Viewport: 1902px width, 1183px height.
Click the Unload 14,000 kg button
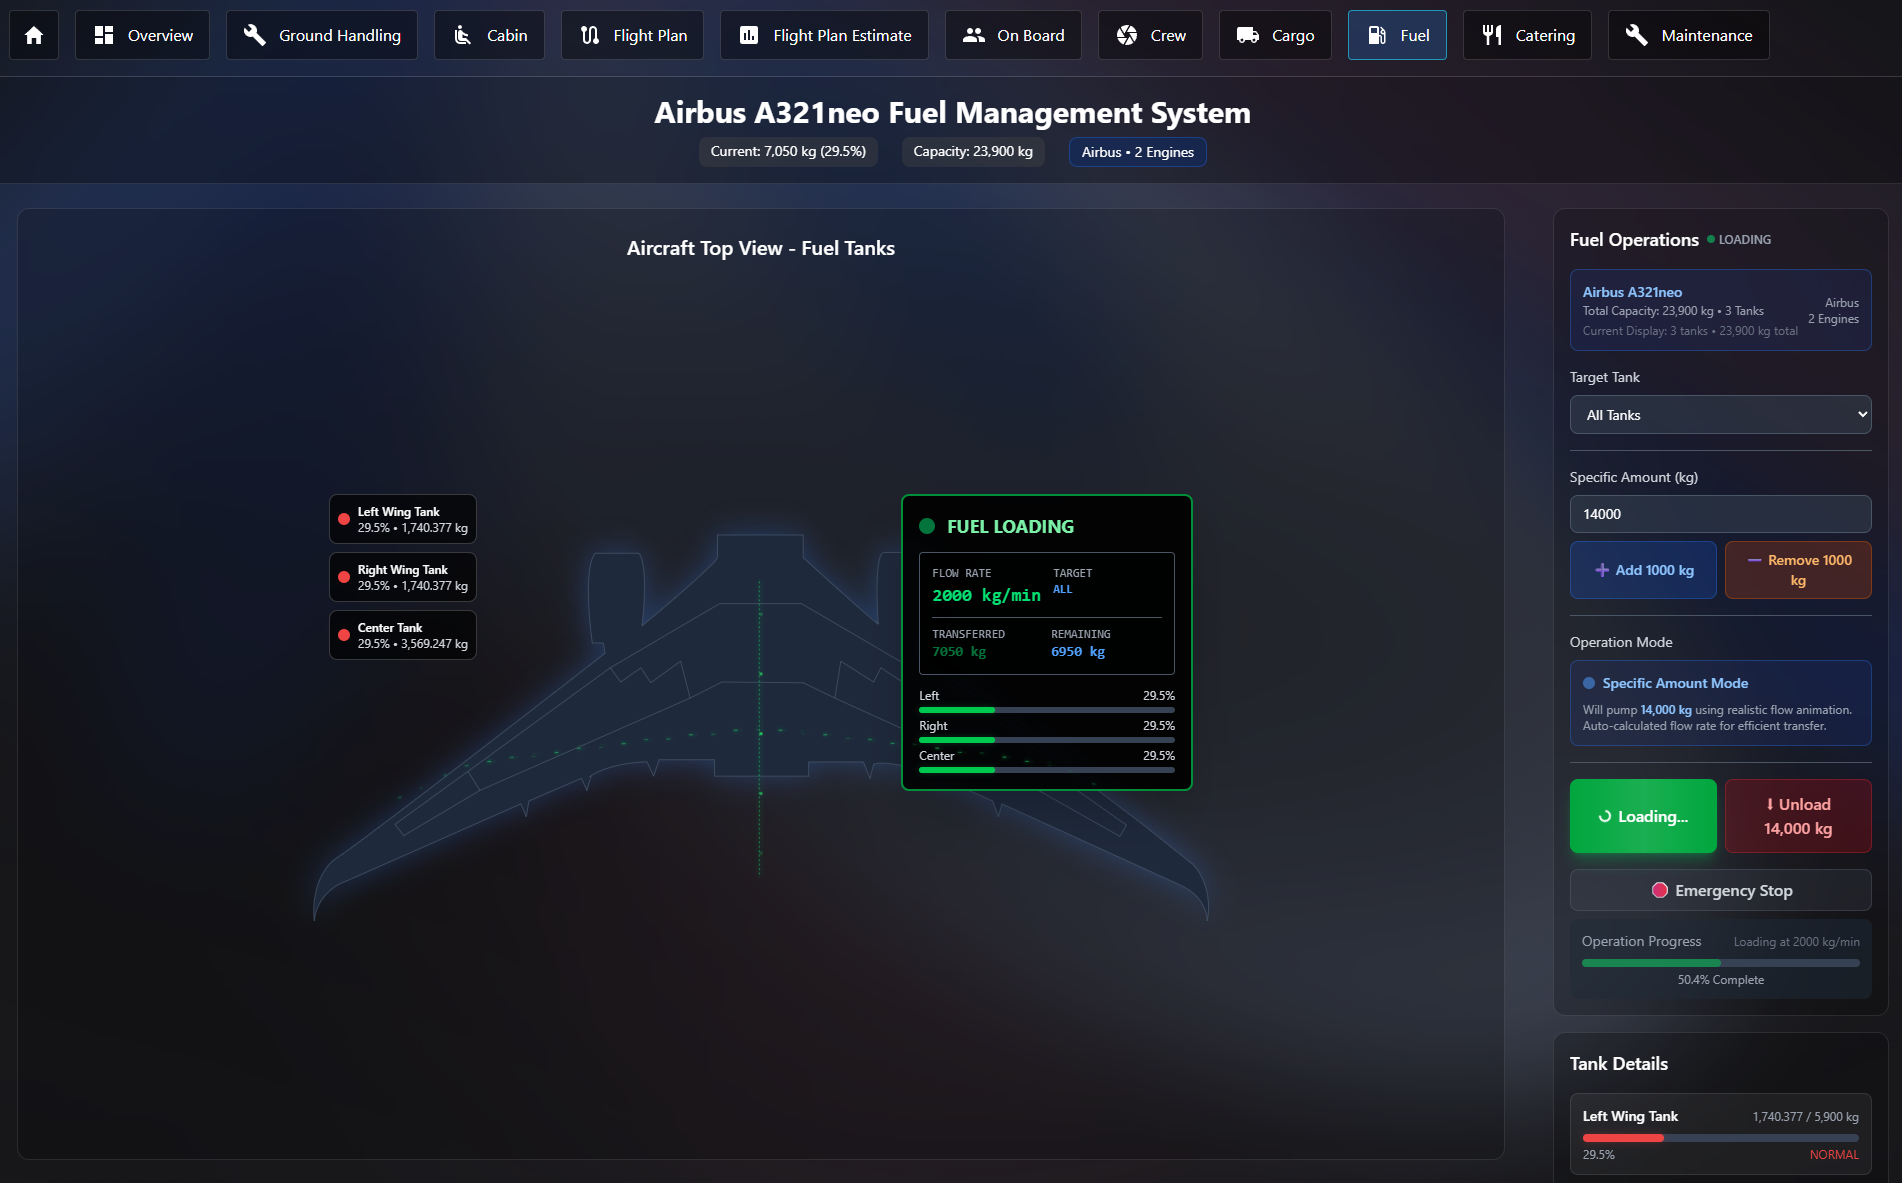click(x=1797, y=816)
